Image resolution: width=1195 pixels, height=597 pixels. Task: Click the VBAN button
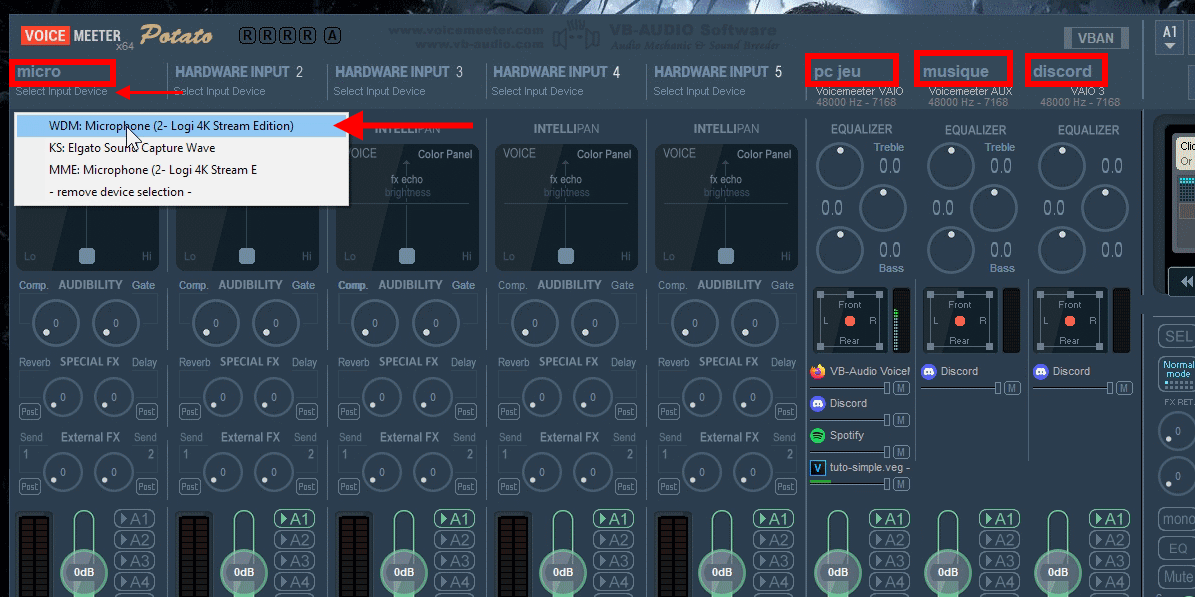pos(1096,39)
